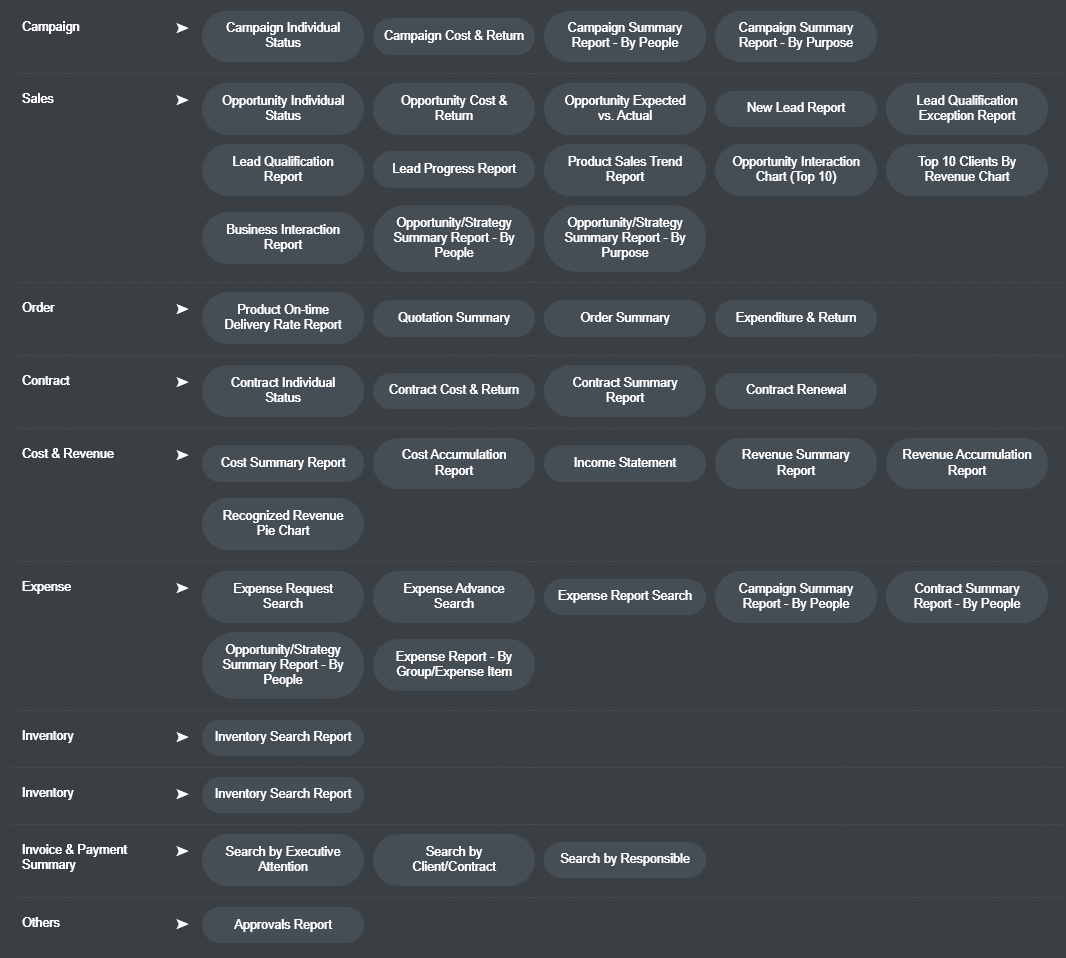Open the Approvals Report
This screenshot has height=958, width=1066.
point(283,925)
